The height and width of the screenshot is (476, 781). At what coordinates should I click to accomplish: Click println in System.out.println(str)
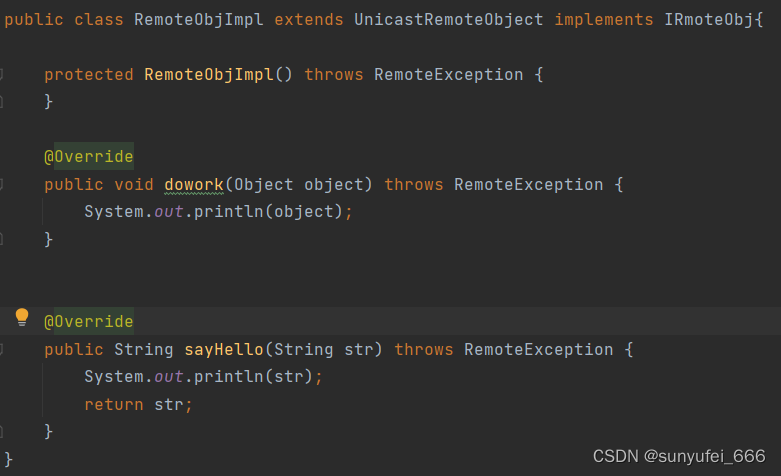tap(229, 376)
